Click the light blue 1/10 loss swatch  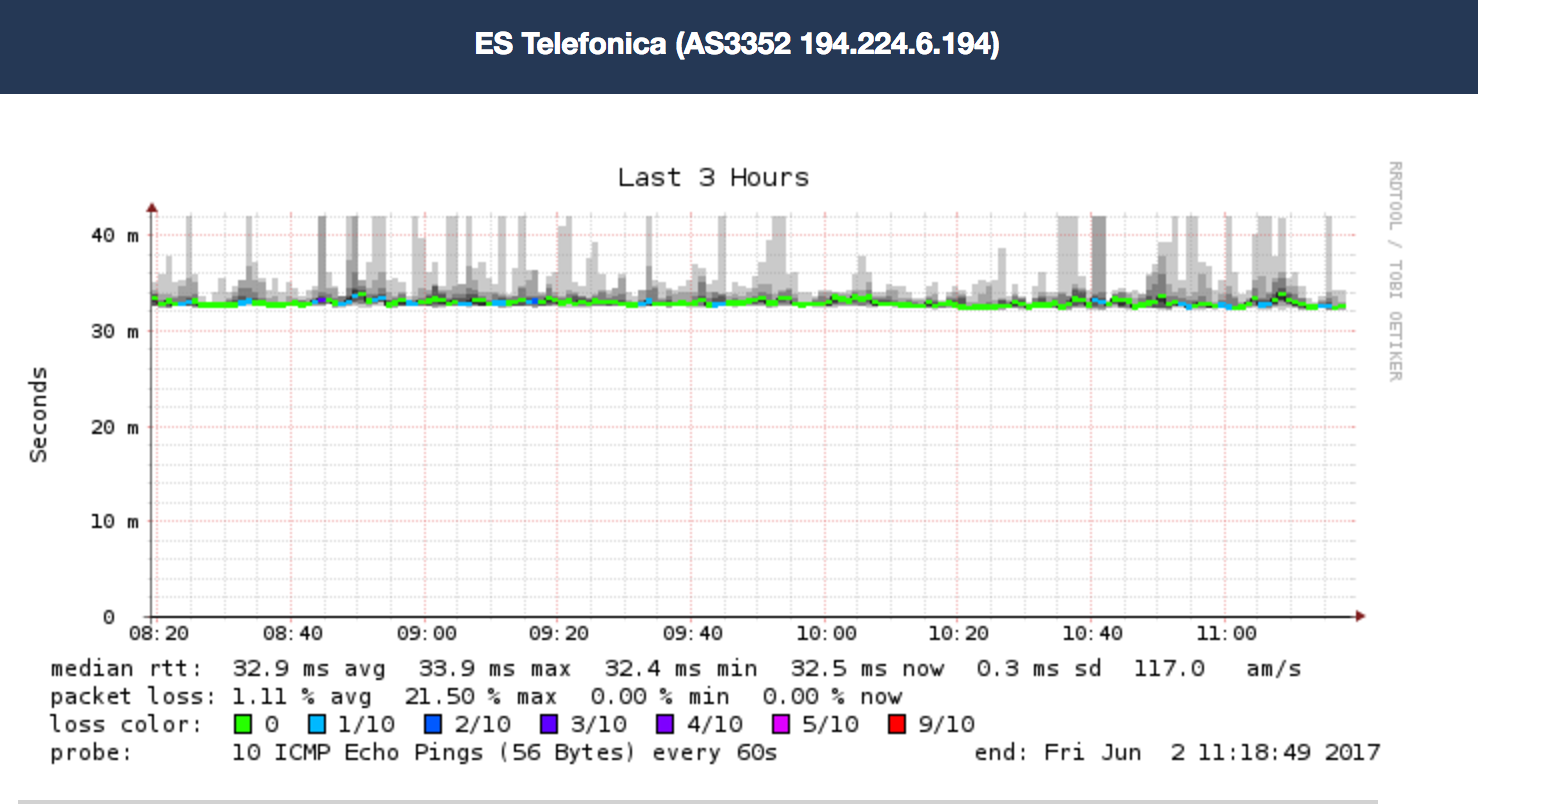(x=317, y=724)
